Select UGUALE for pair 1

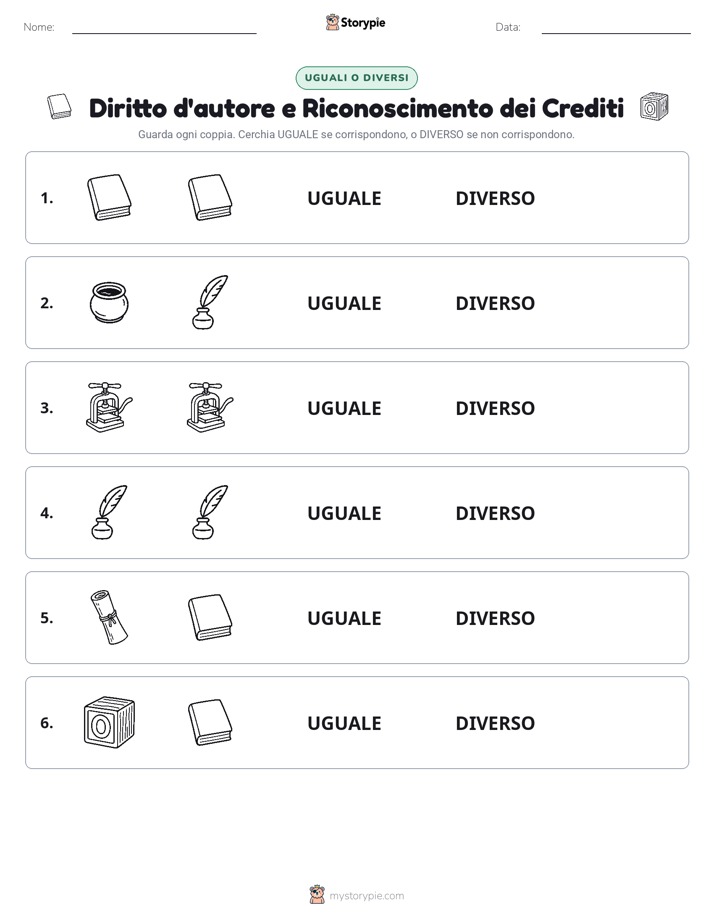pos(344,198)
